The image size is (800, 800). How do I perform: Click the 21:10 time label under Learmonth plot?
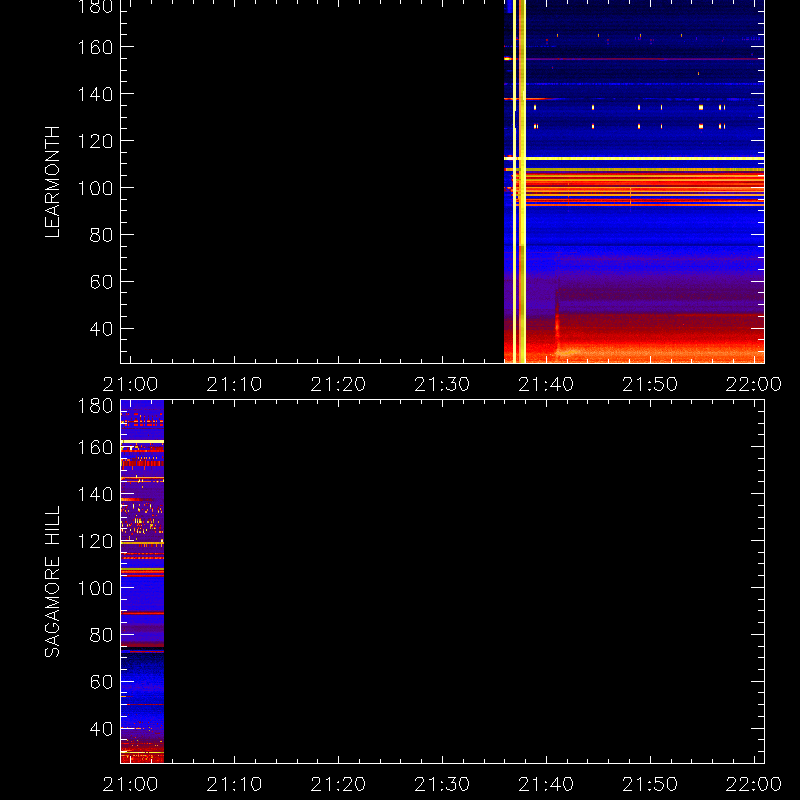pos(234,384)
